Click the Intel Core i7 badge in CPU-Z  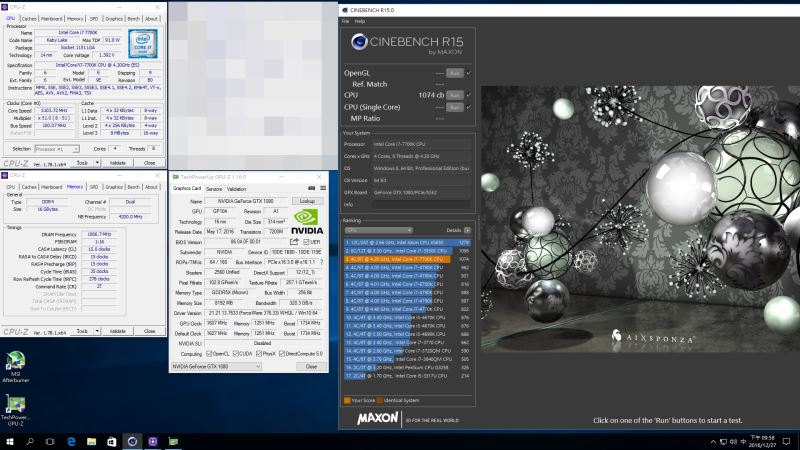click(142, 44)
